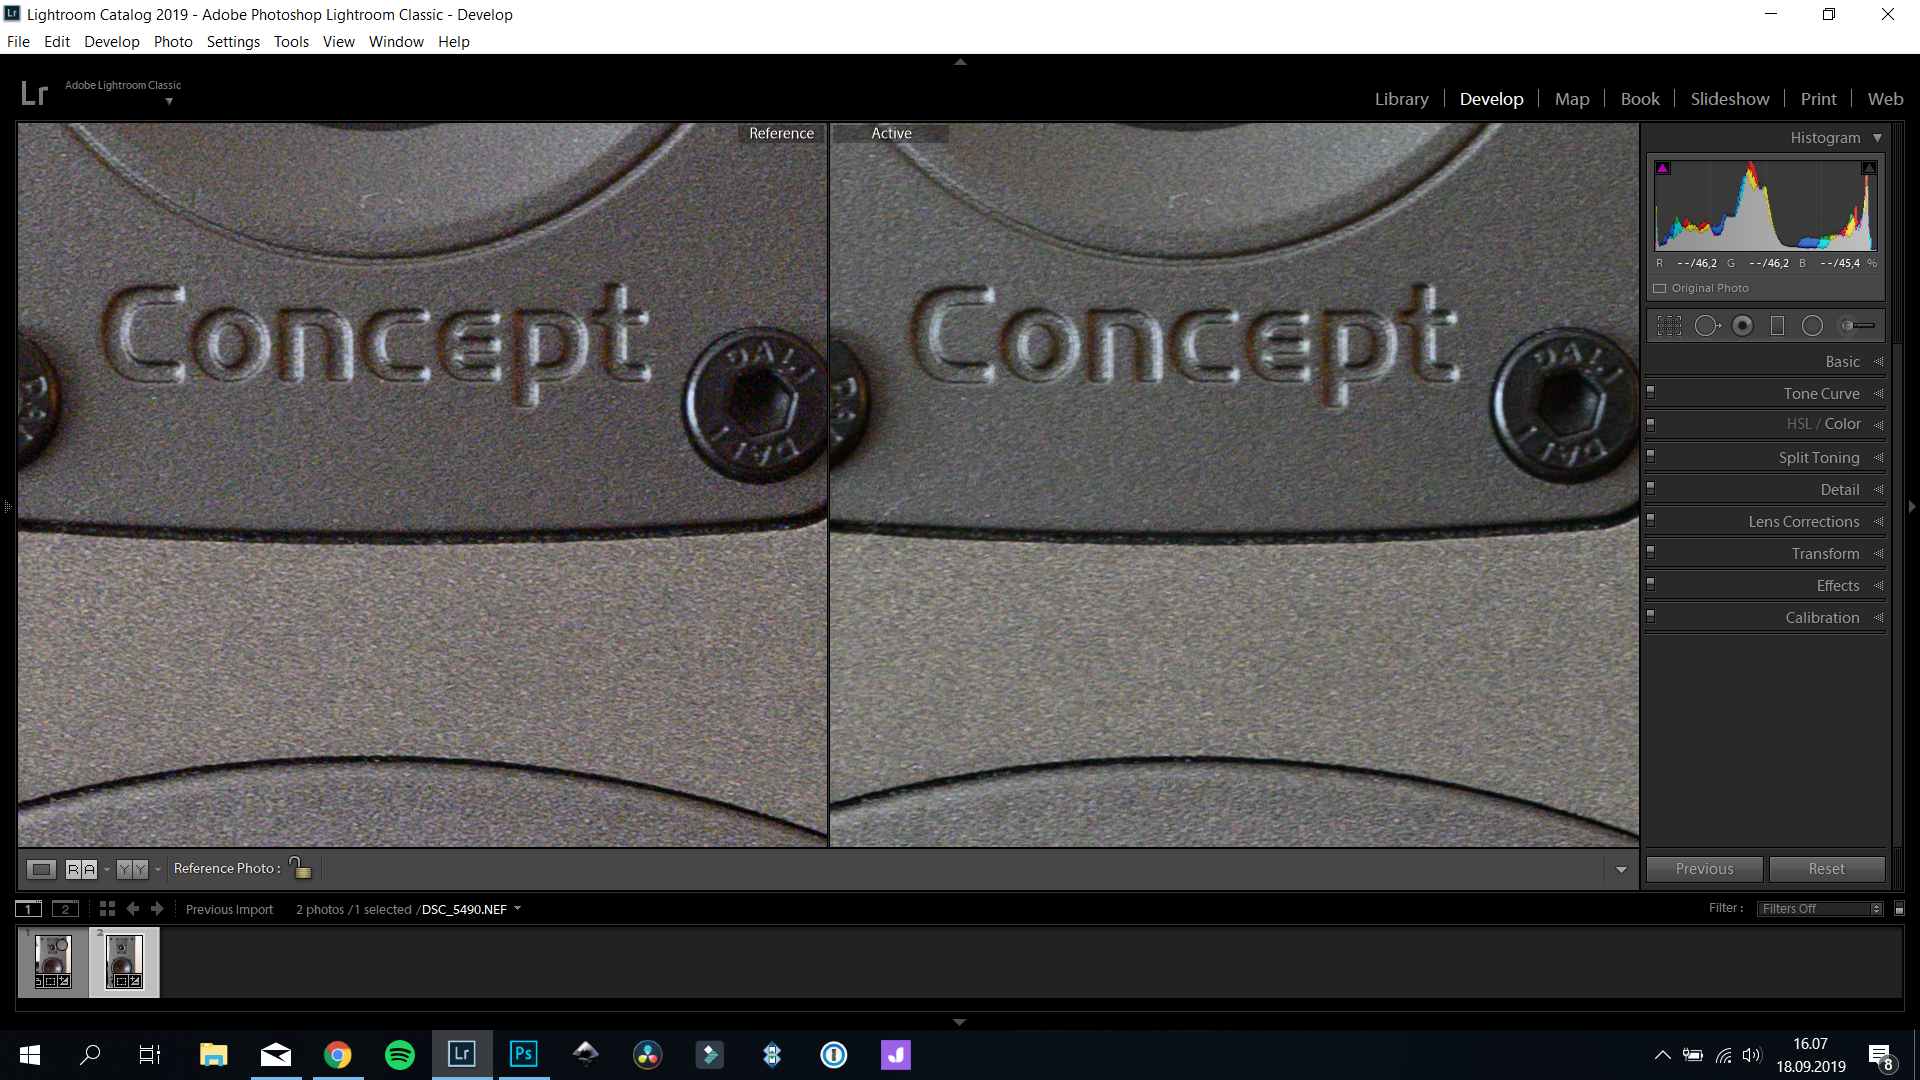Viewport: 1920px width, 1080px height.
Task: Toggle the Reference Photo lock icon
Action: pos(300,868)
